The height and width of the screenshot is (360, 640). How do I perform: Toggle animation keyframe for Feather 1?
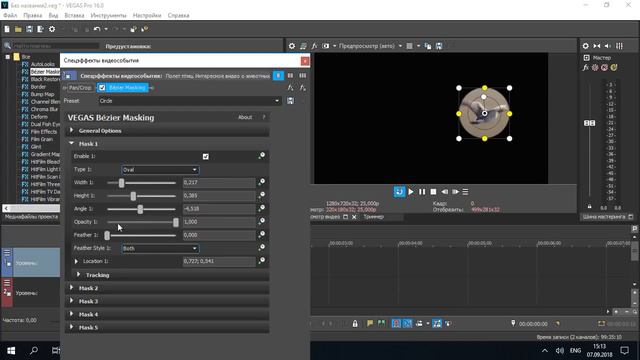point(262,234)
